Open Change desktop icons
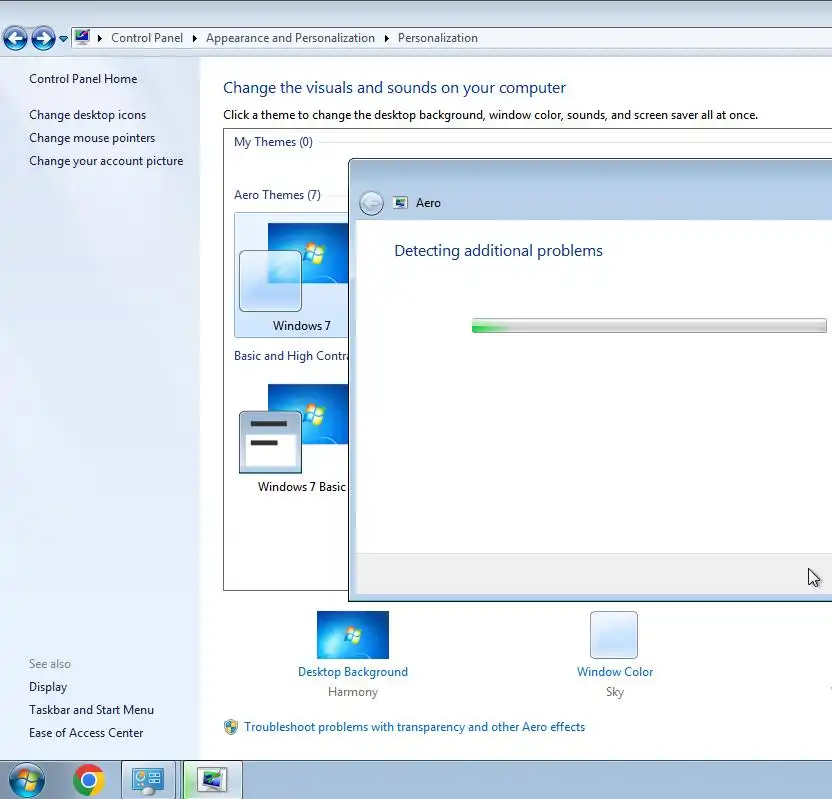Screen dimensions: 832x799 88,115
